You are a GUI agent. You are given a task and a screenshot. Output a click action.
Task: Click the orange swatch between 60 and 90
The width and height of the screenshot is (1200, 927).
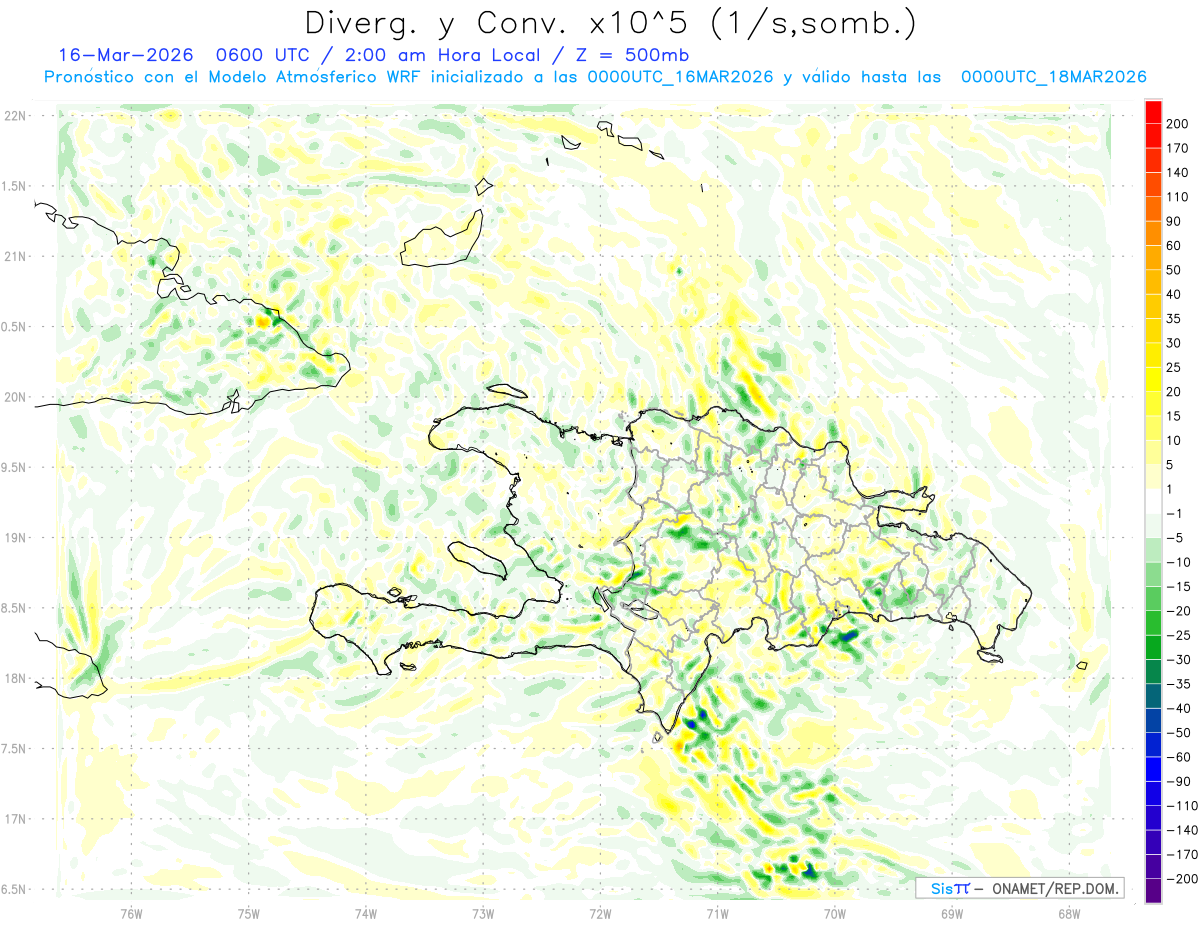(1153, 233)
